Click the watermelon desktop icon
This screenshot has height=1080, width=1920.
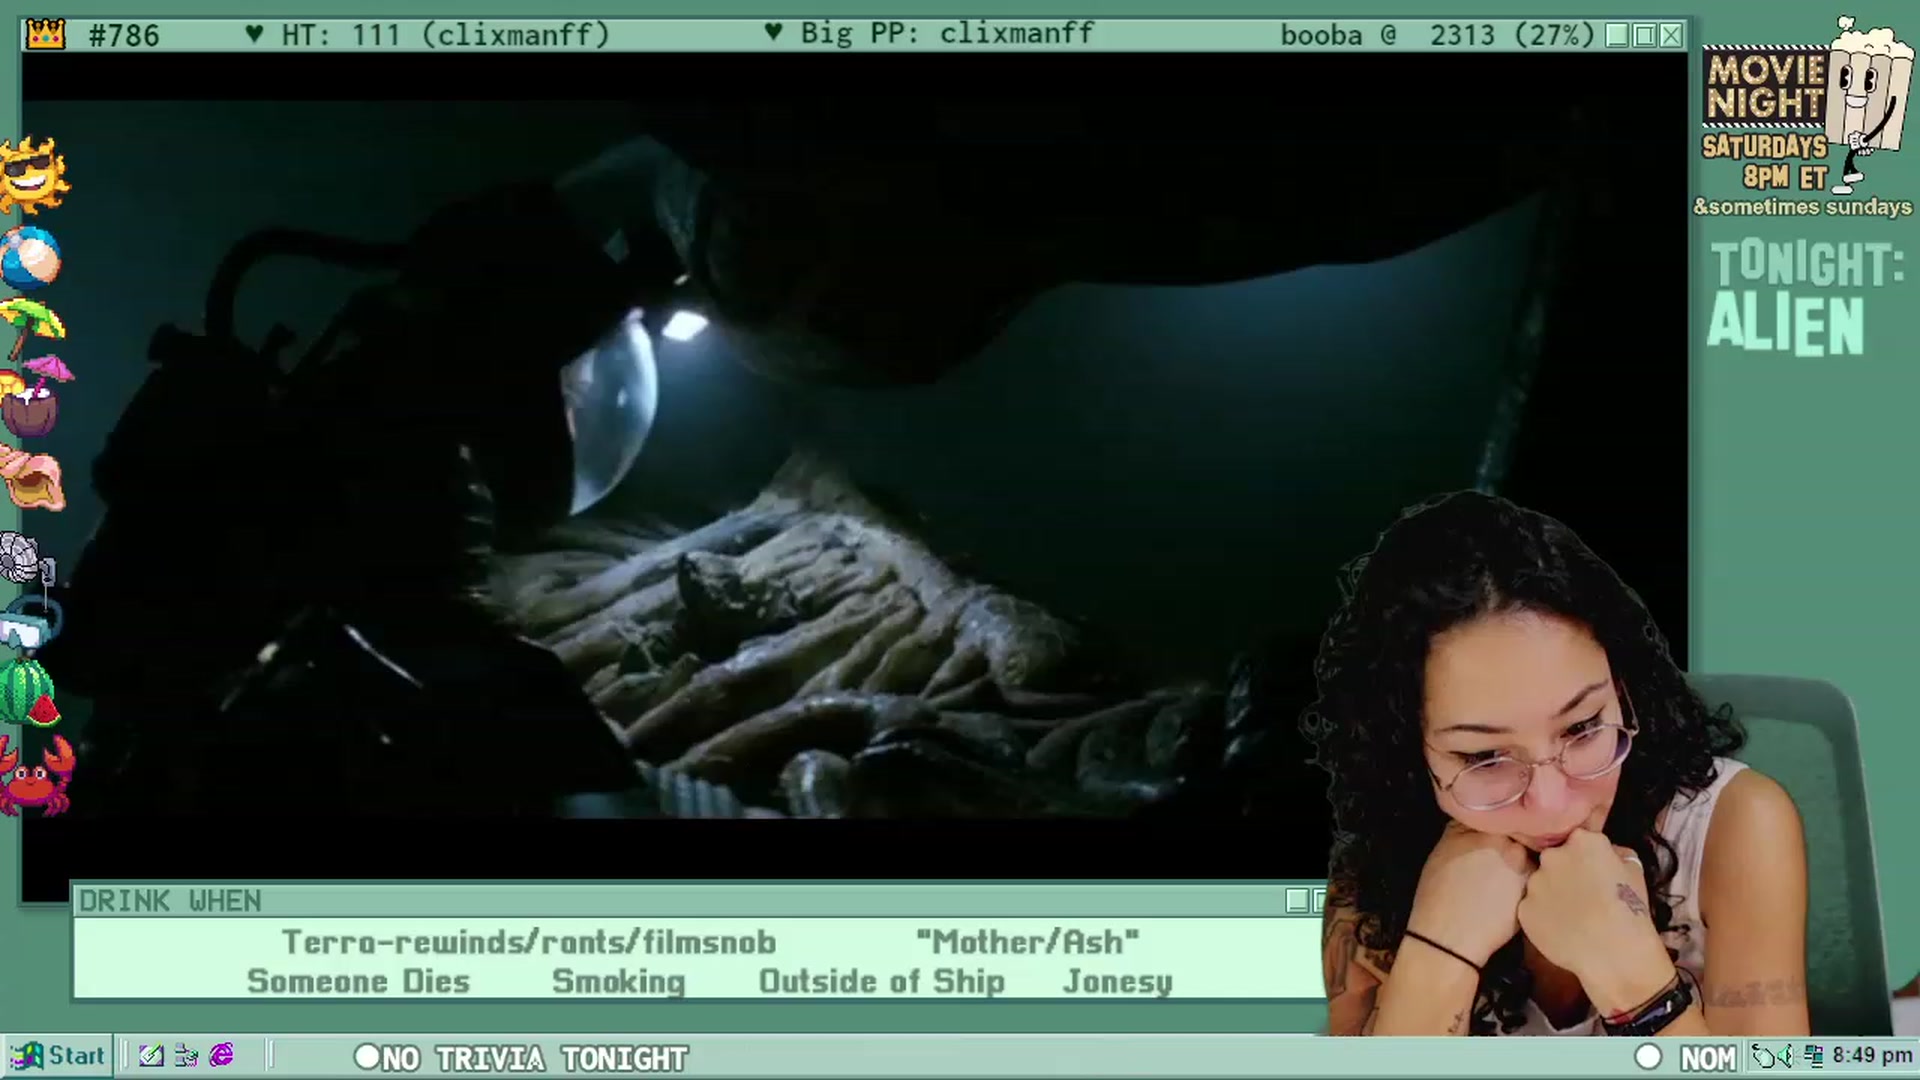pyautogui.click(x=29, y=693)
